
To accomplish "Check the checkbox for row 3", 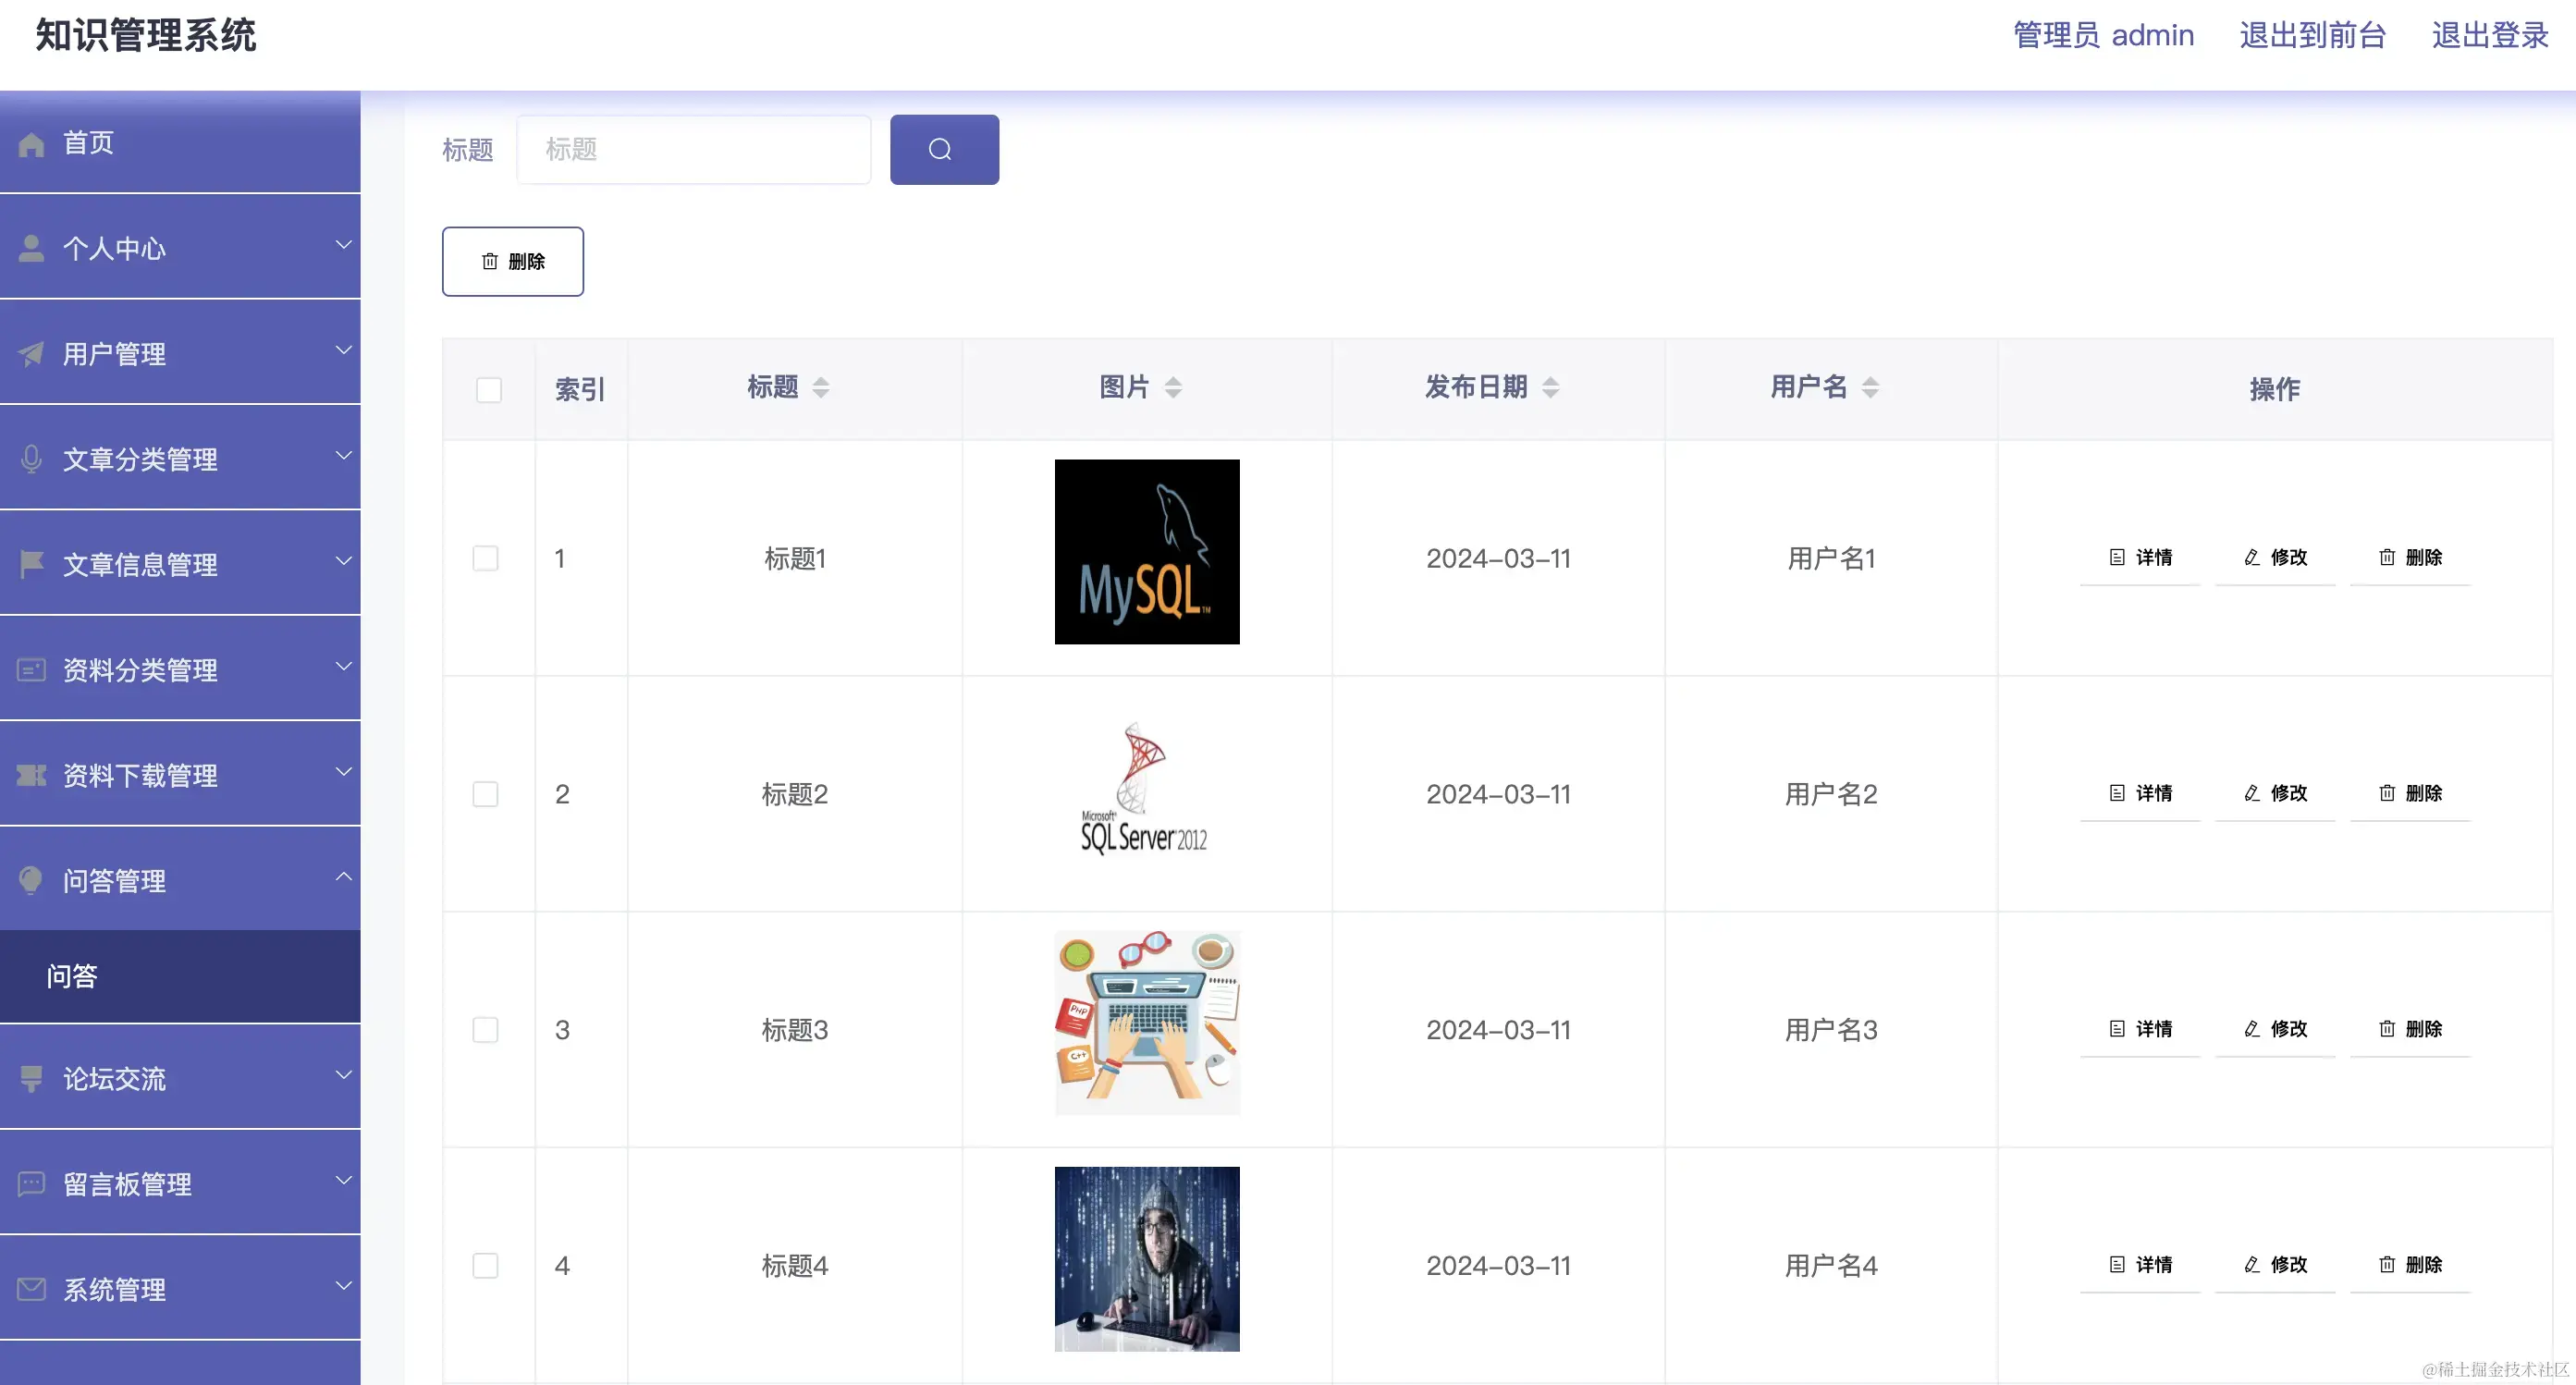I will 485,1030.
